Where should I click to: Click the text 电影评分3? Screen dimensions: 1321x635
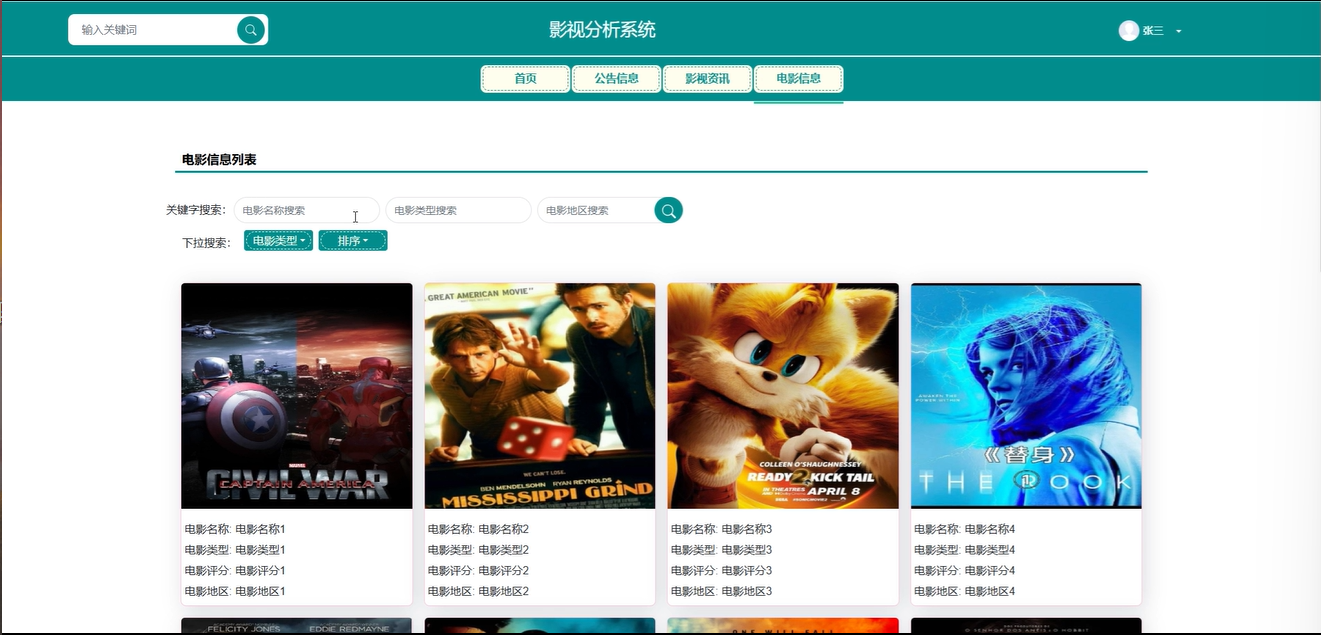747,571
